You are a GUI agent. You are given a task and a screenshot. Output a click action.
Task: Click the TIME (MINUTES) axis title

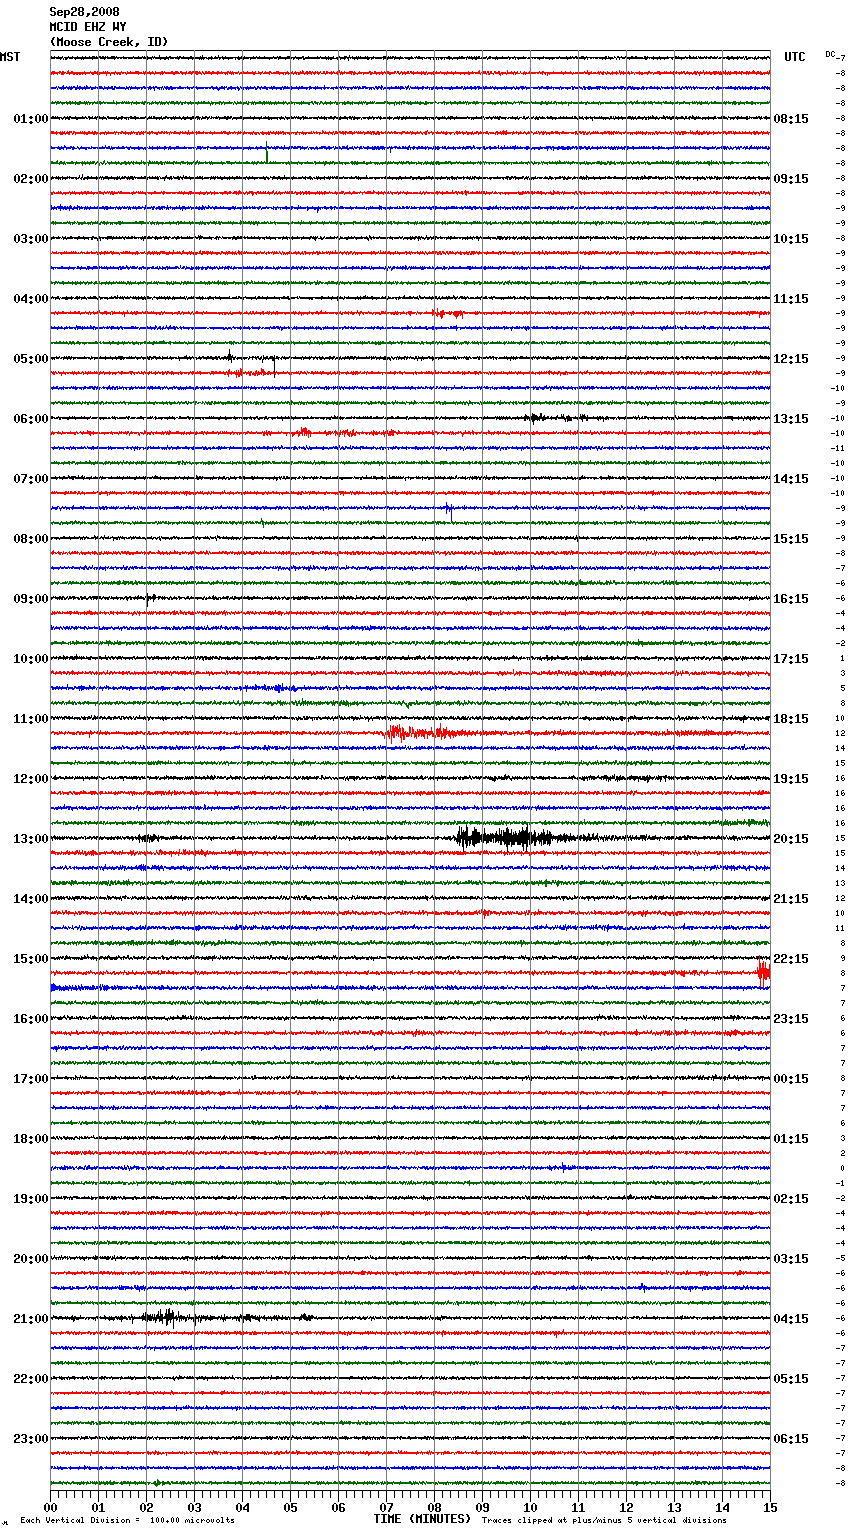(422, 1519)
